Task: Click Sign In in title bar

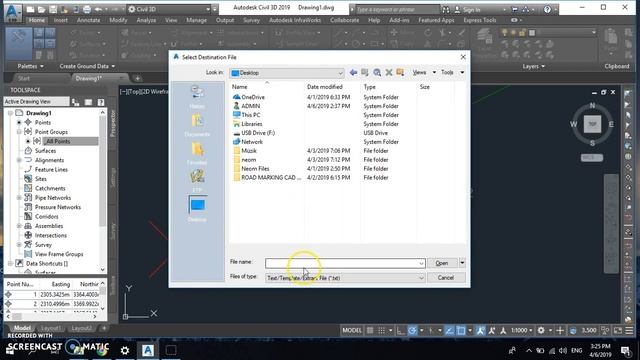Action: point(471,9)
